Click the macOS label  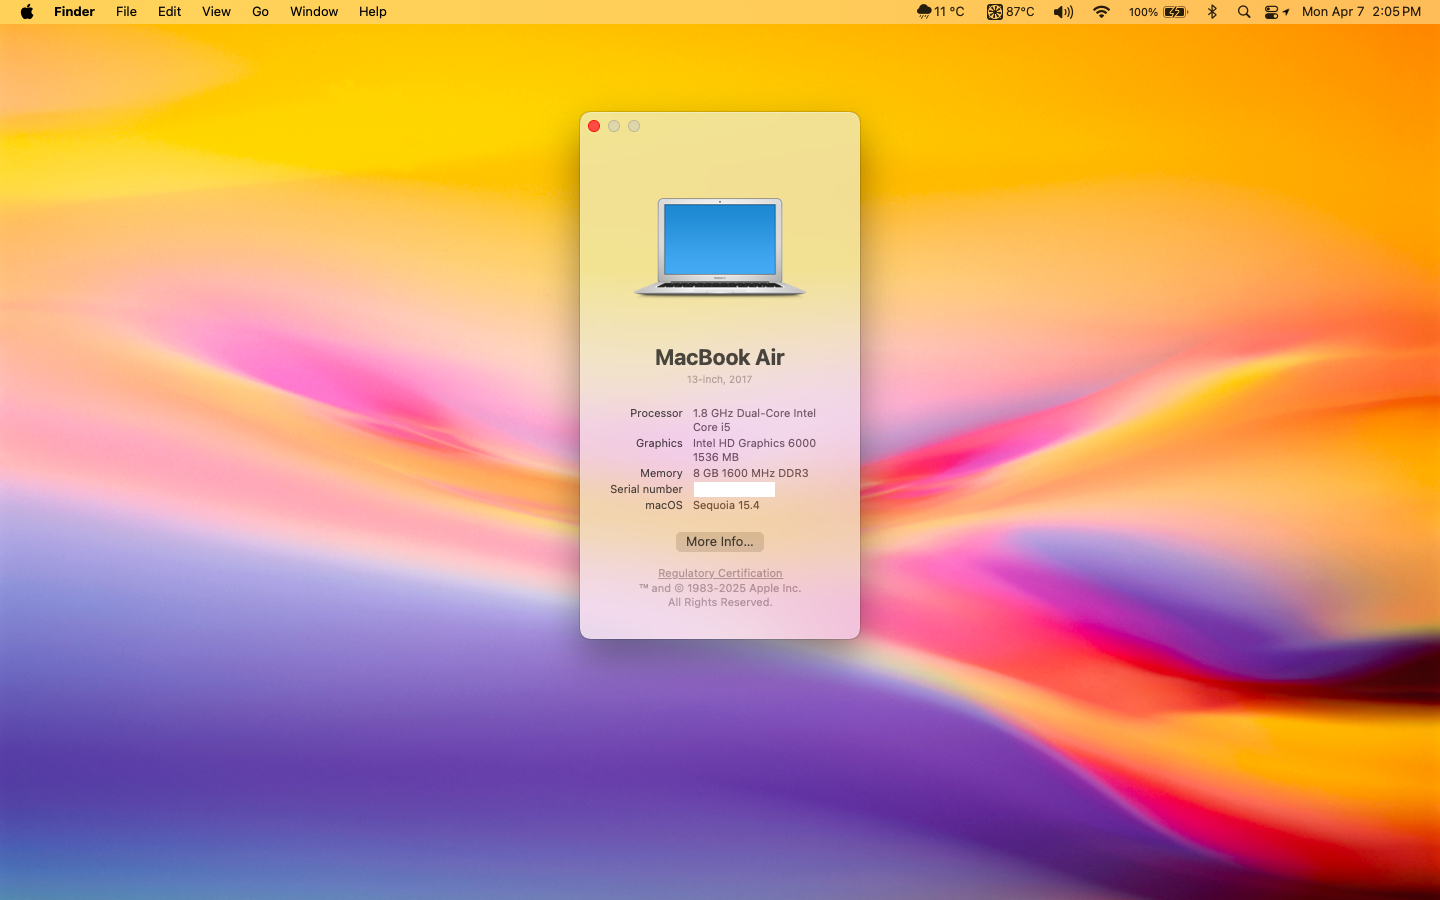pyautogui.click(x=664, y=505)
